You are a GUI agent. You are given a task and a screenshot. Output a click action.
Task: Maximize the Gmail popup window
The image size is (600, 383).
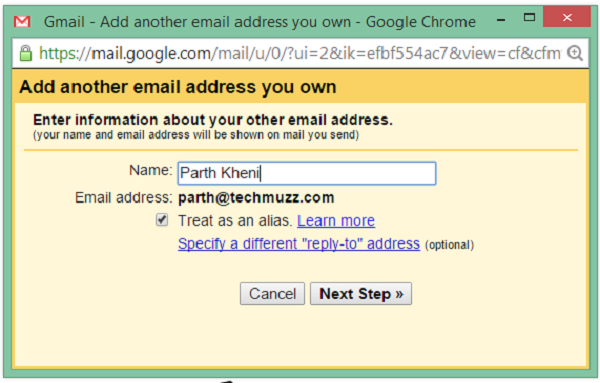pyautogui.click(x=529, y=17)
